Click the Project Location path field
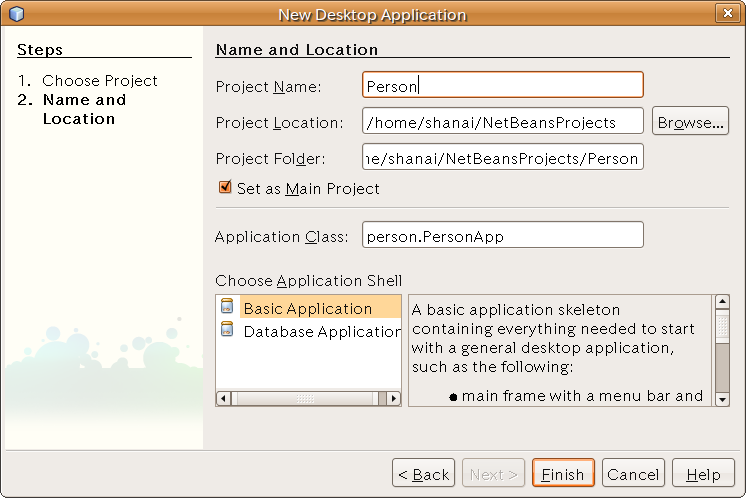This screenshot has width=746, height=498. coord(502,122)
